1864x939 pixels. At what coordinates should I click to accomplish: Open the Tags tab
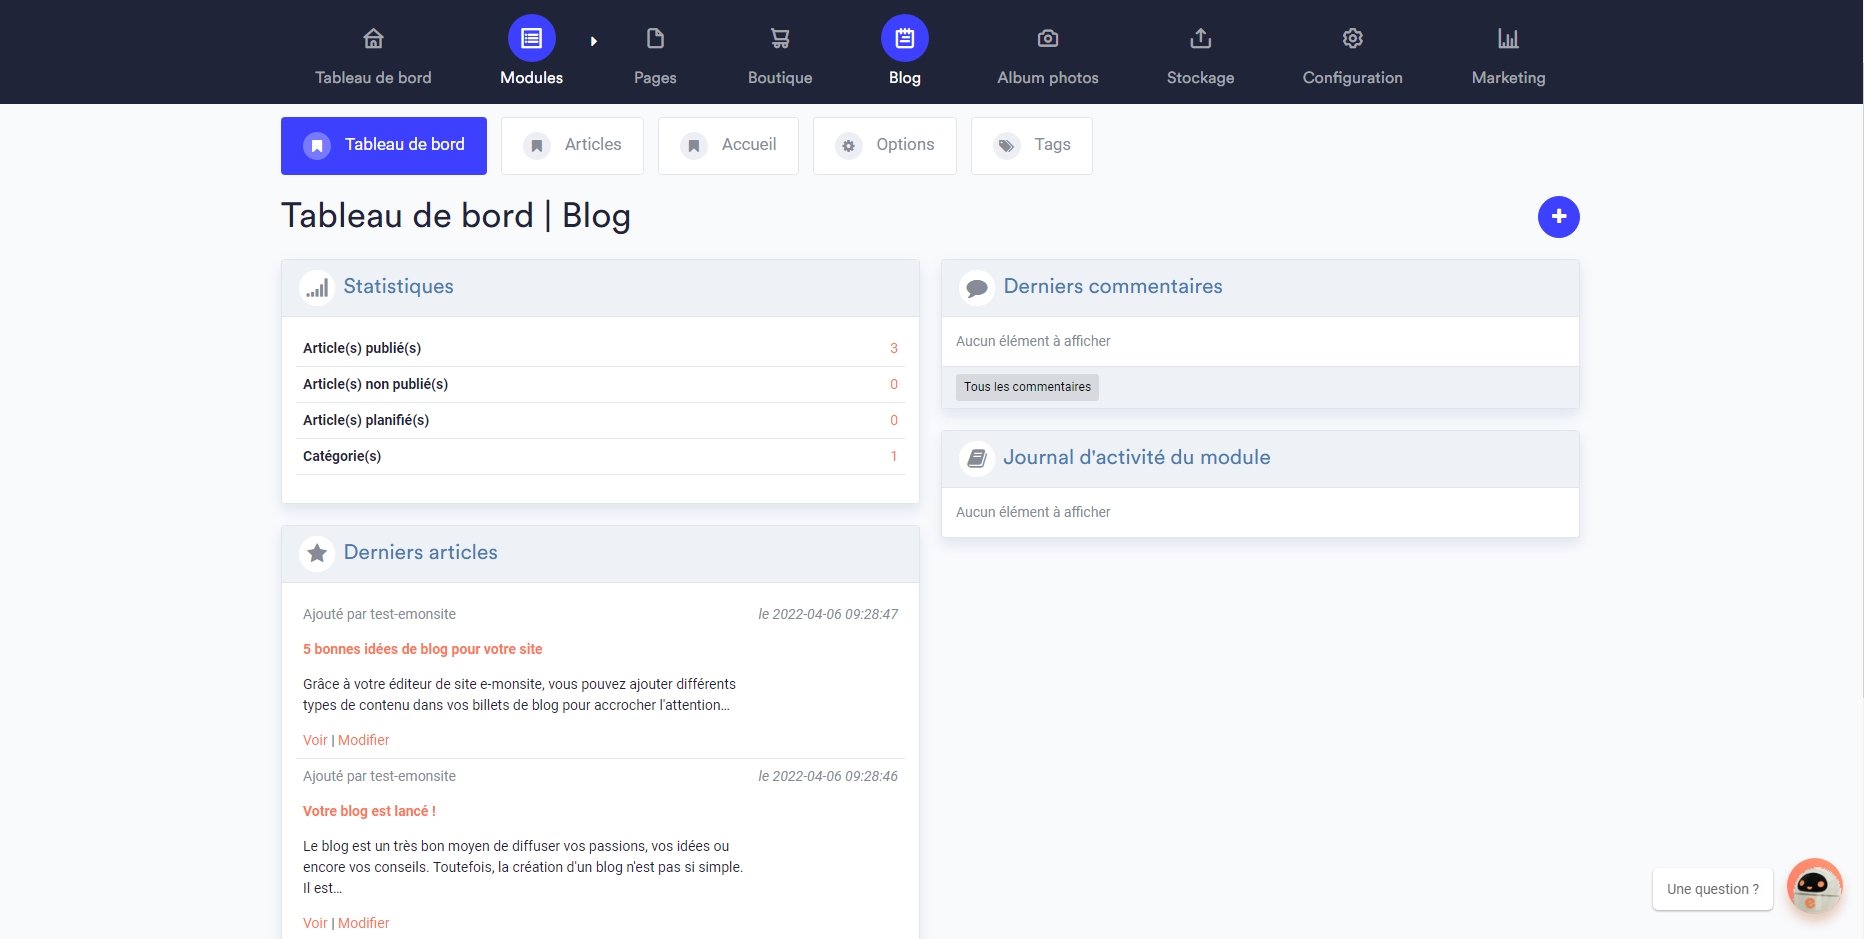pos(1031,145)
